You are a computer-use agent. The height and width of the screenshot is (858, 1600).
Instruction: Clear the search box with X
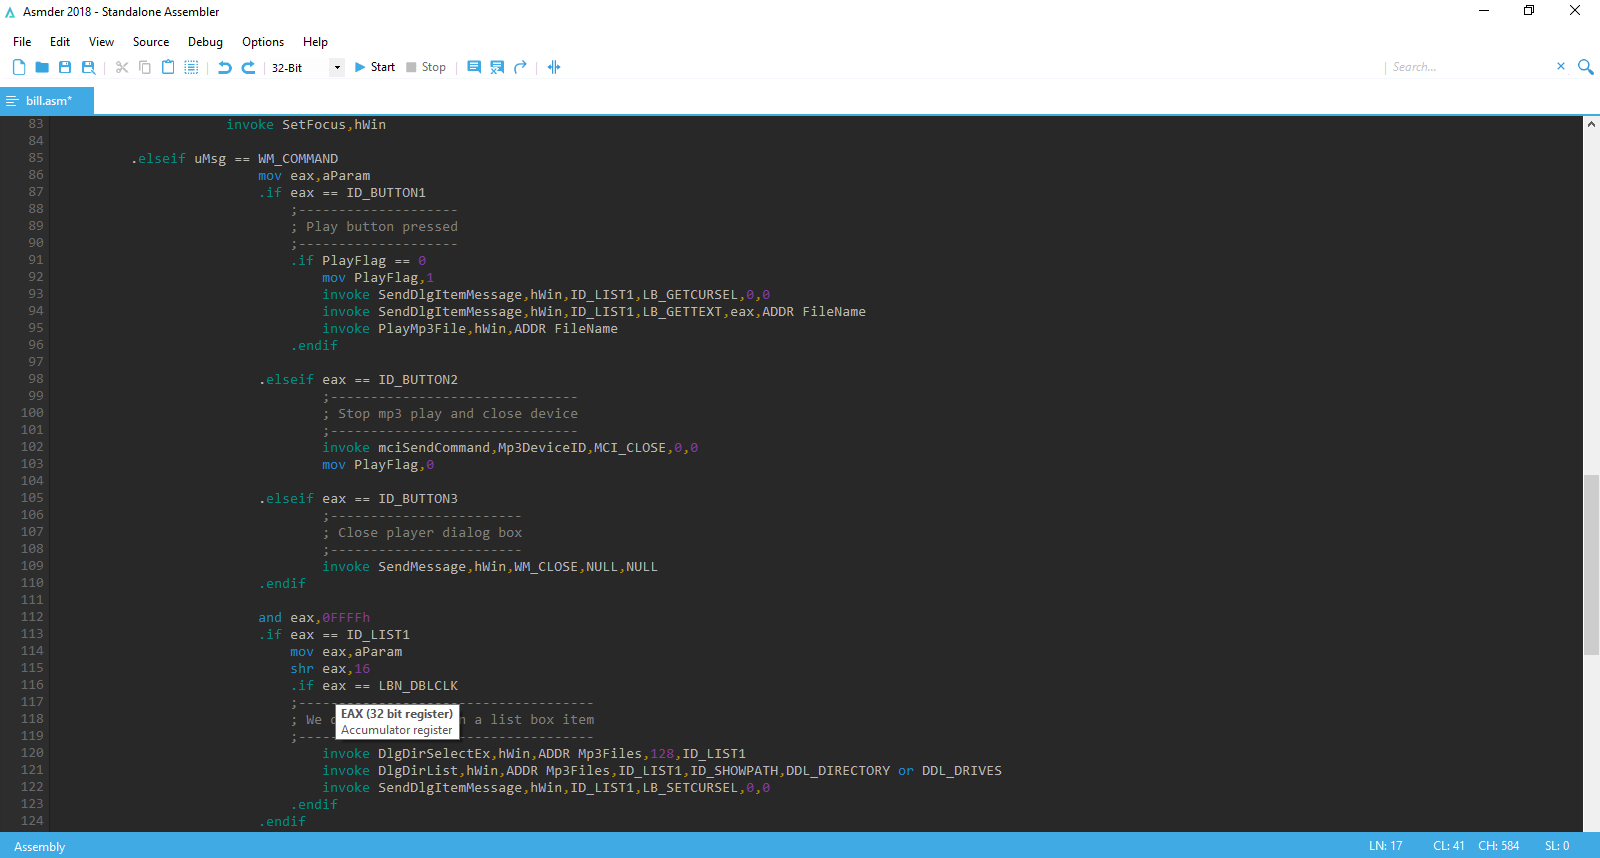click(x=1560, y=66)
